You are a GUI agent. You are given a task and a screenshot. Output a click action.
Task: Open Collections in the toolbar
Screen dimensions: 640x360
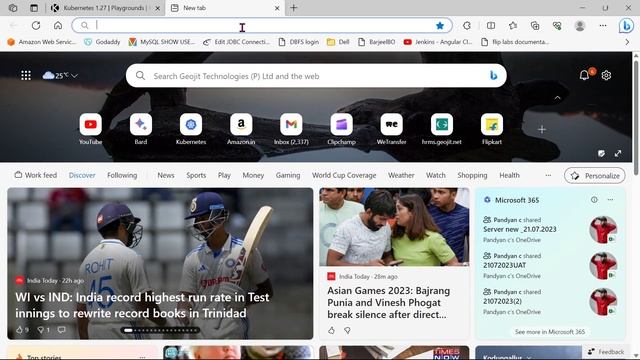[535, 26]
